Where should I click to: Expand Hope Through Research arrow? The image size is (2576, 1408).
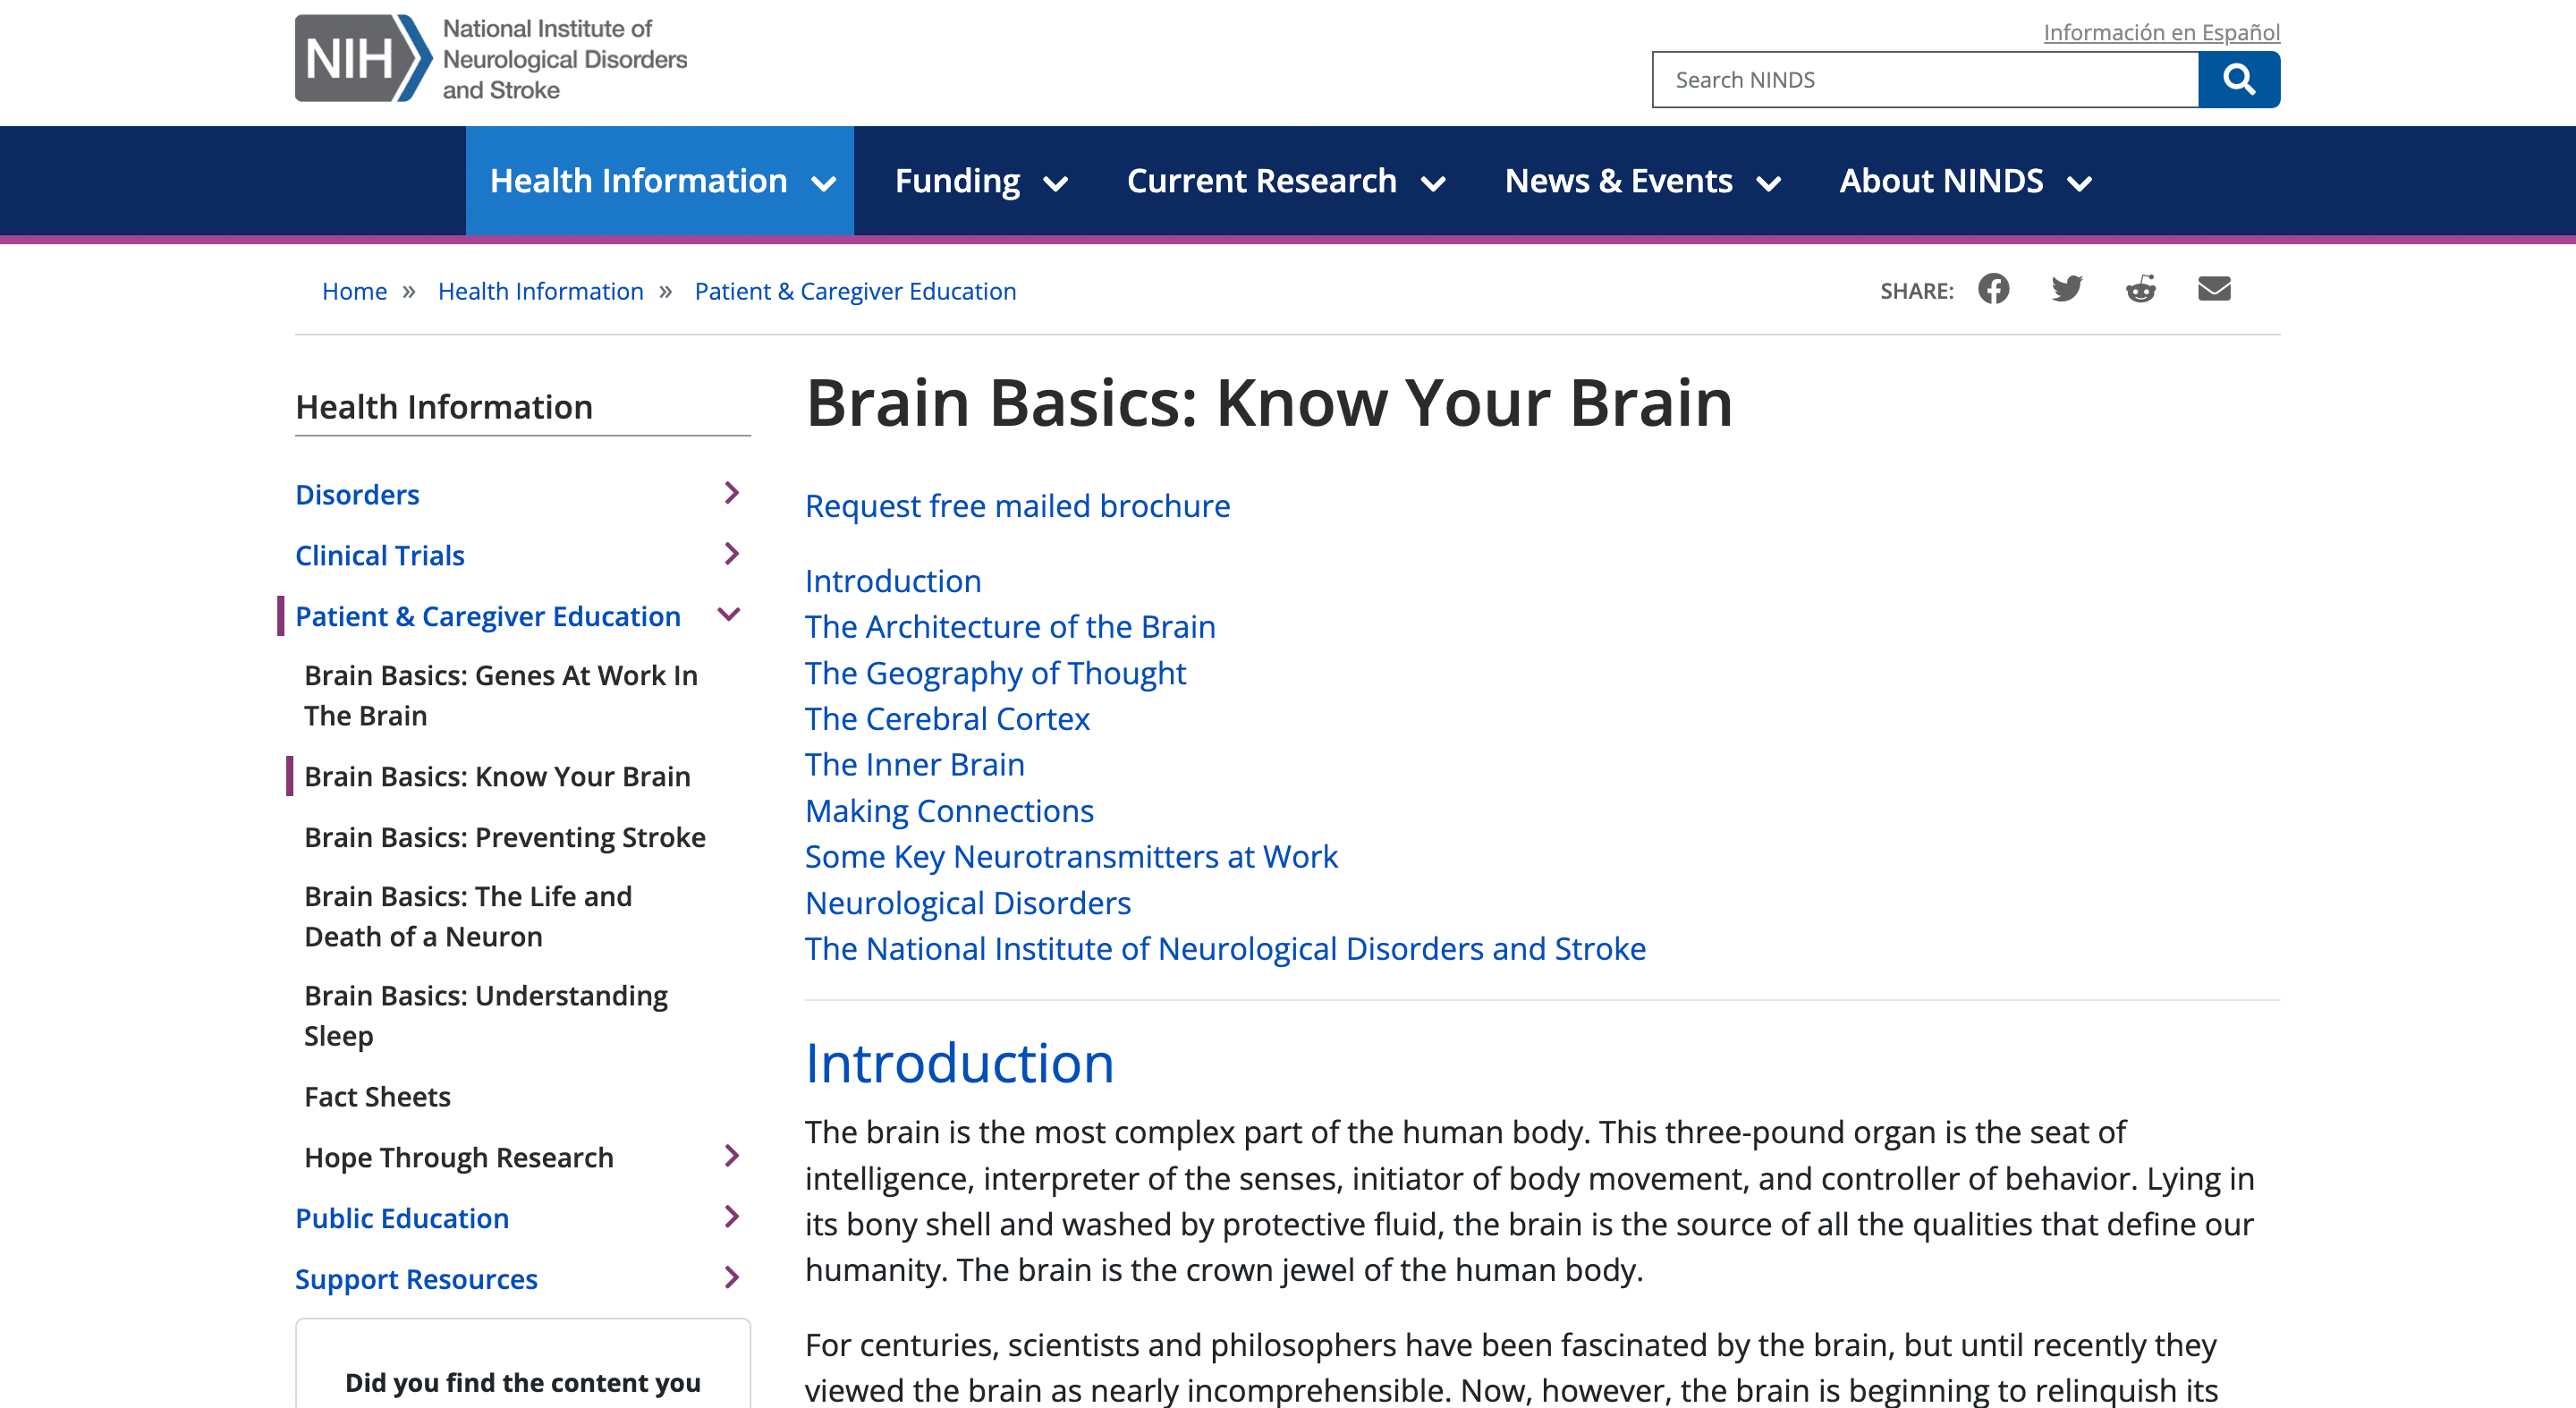[732, 1156]
